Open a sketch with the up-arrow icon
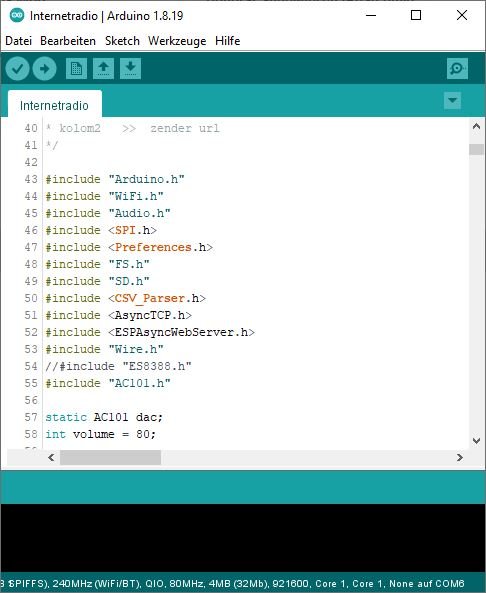The width and height of the screenshot is (486, 593). 103,68
